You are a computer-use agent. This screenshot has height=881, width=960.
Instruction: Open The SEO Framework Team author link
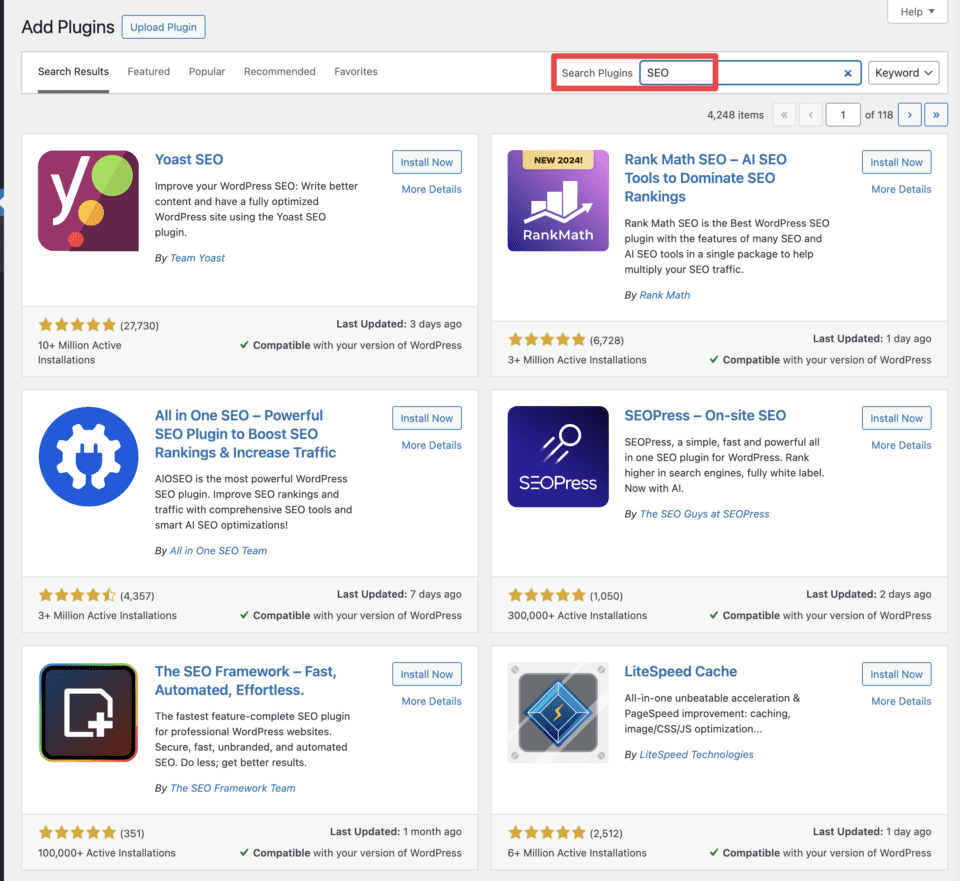(x=233, y=789)
